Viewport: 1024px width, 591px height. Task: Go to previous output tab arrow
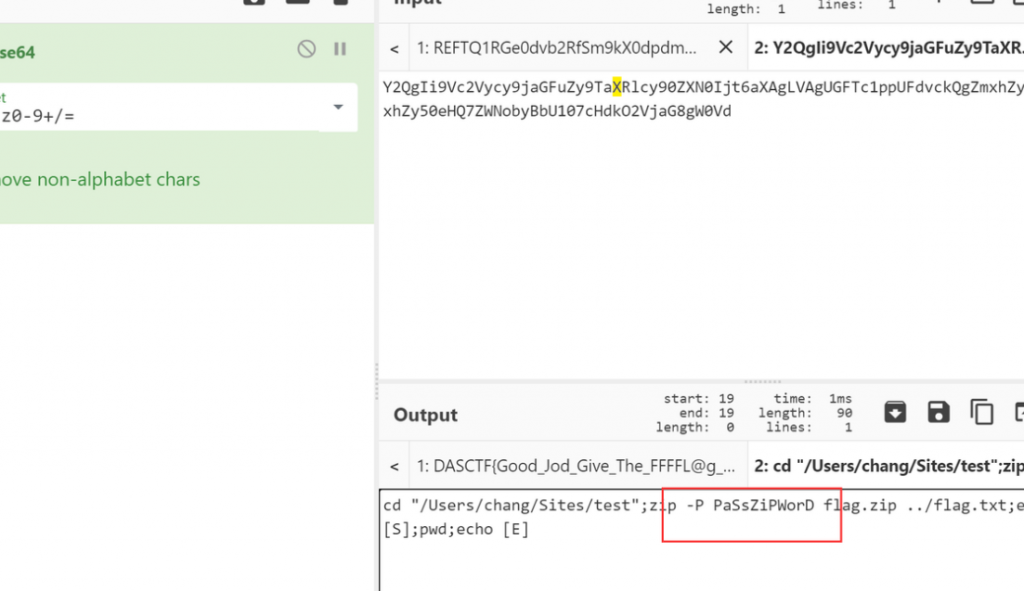395,466
